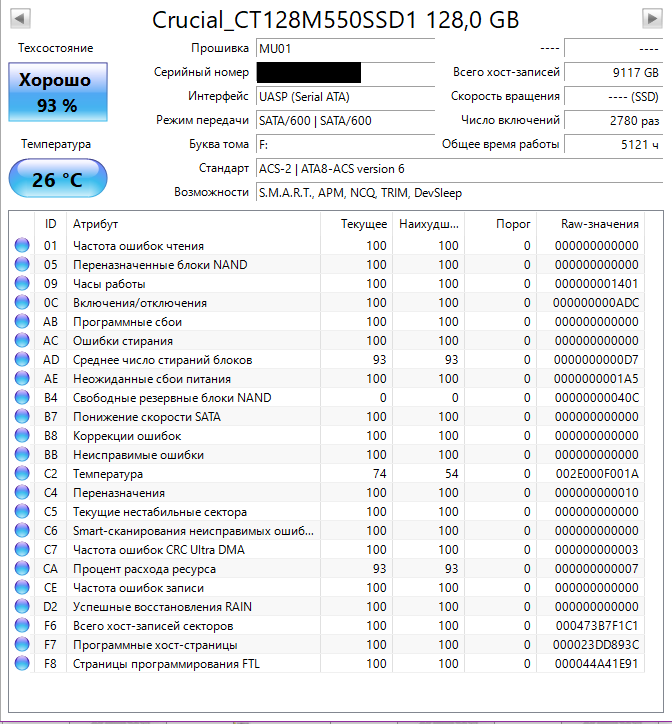Click status icon of attribute B4
Image resolution: width=672 pixels, height=724 pixels.
click(x=22, y=397)
